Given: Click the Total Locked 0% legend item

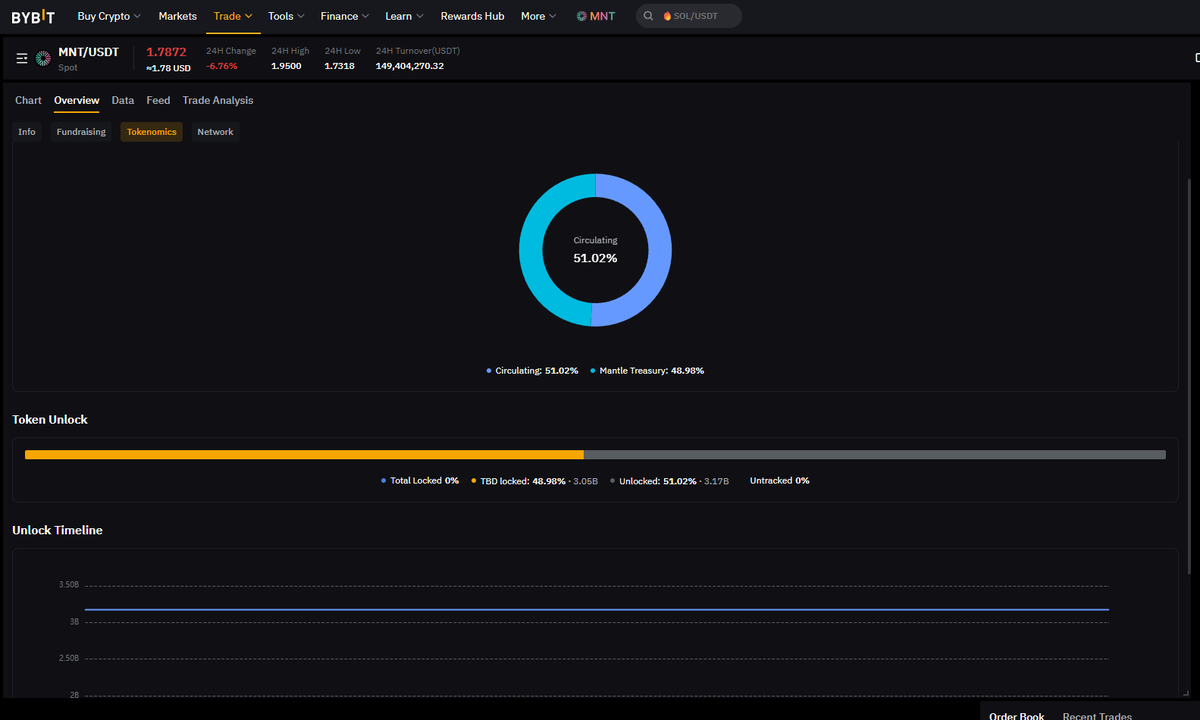Looking at the screenshot, I should pyautogui.click(x=420, y=481).
